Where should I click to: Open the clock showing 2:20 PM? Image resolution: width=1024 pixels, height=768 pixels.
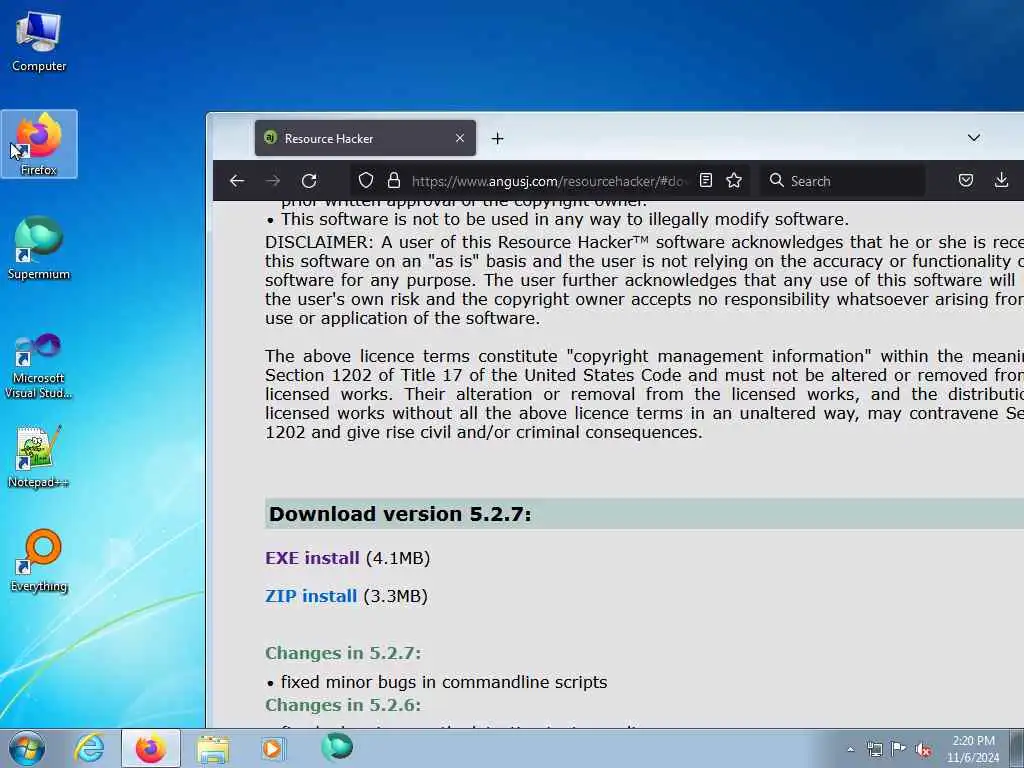click(973, 749)
